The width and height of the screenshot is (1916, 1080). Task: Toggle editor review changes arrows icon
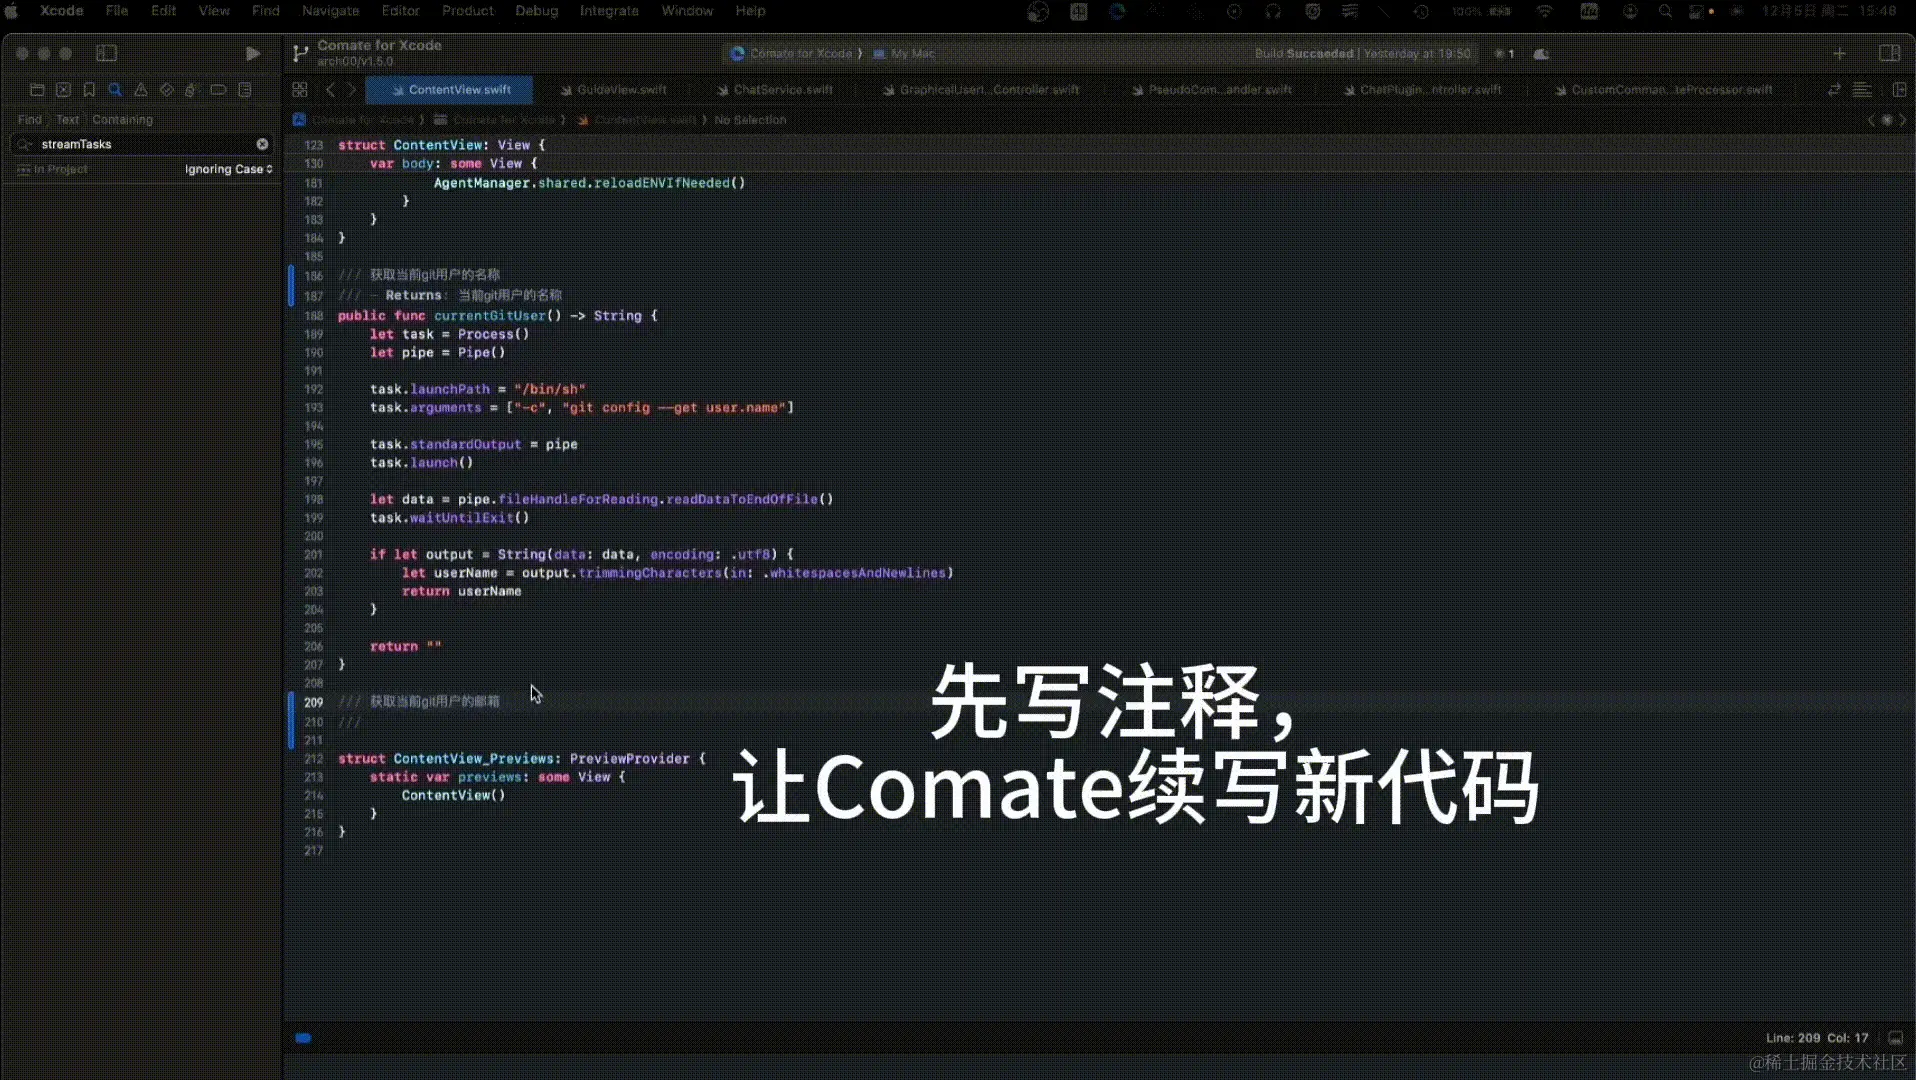[x=1834, y=90]
